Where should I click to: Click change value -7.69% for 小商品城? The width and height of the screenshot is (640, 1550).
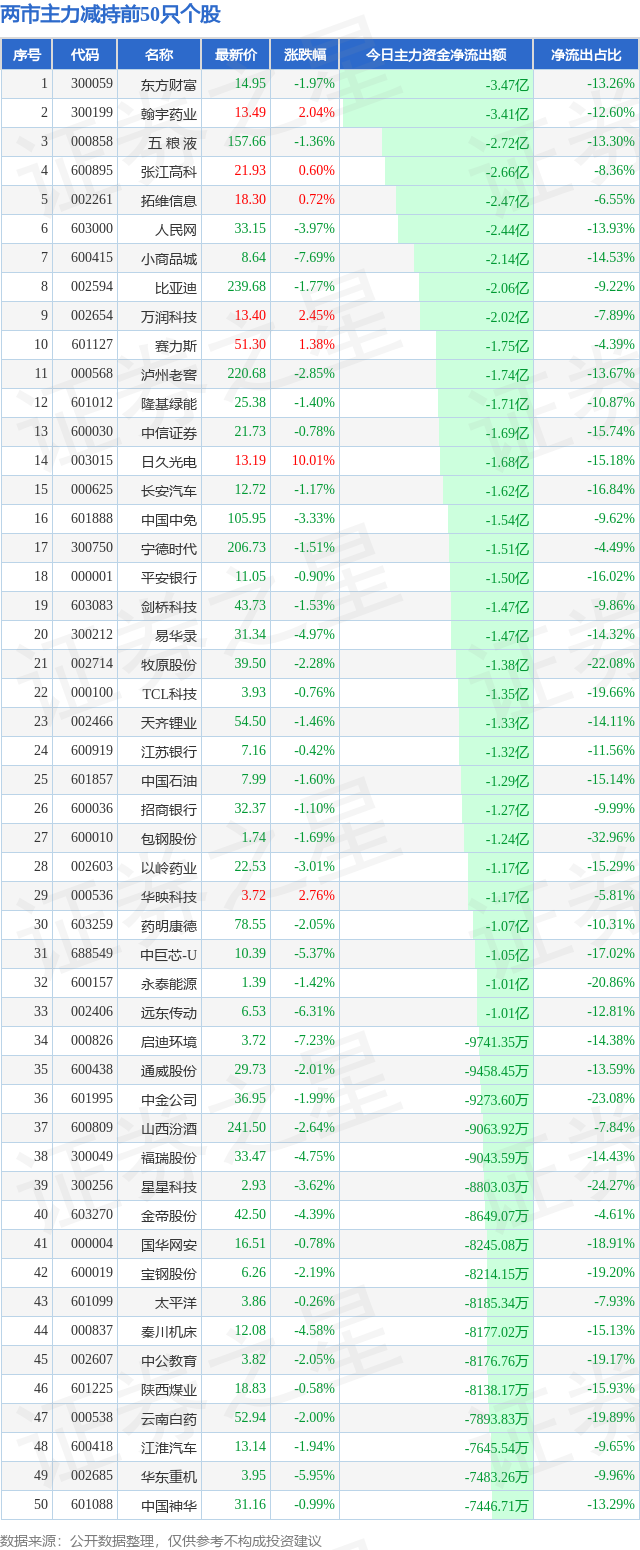pos(315,258)
